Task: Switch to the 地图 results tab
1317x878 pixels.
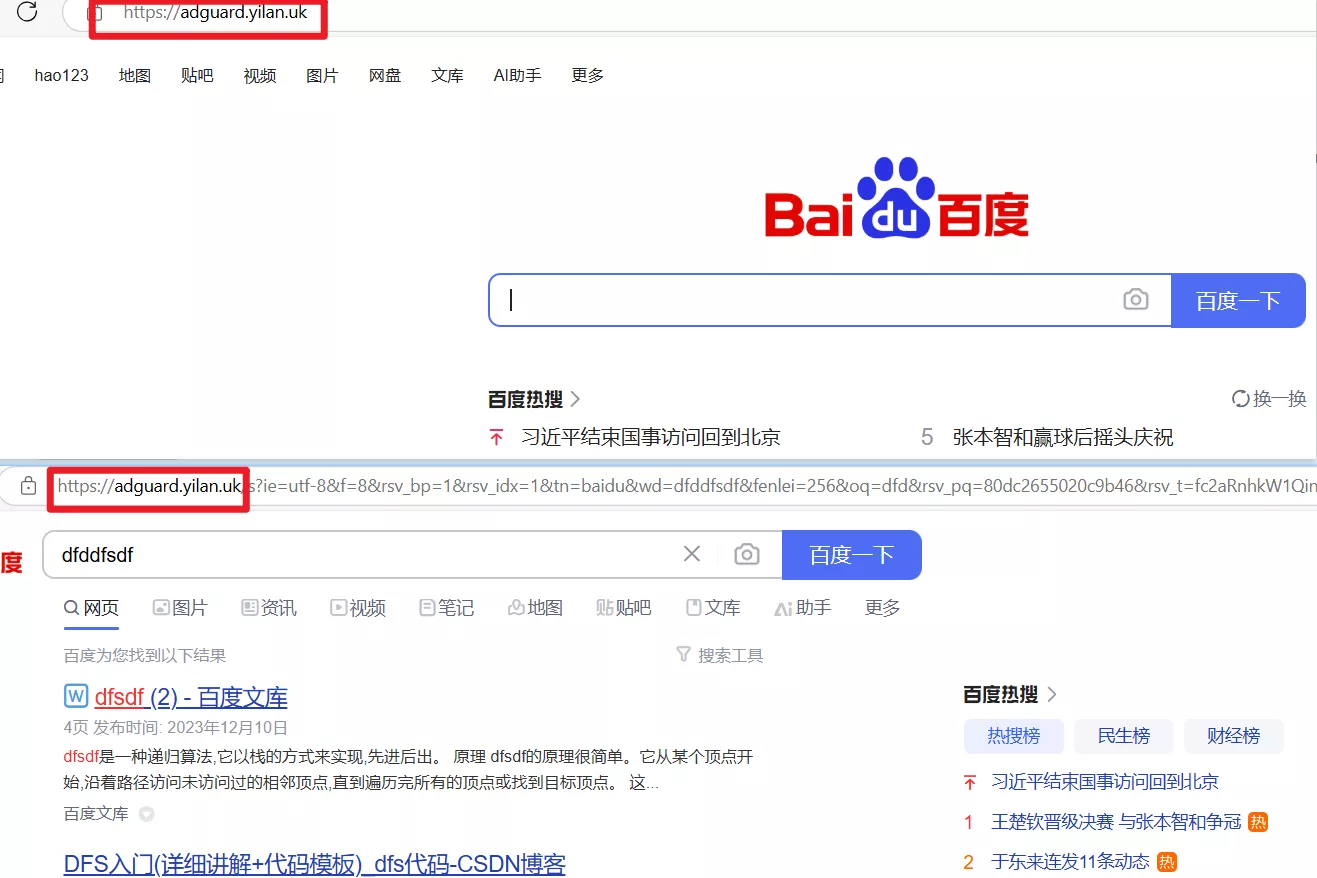Action: pos(535,607)
